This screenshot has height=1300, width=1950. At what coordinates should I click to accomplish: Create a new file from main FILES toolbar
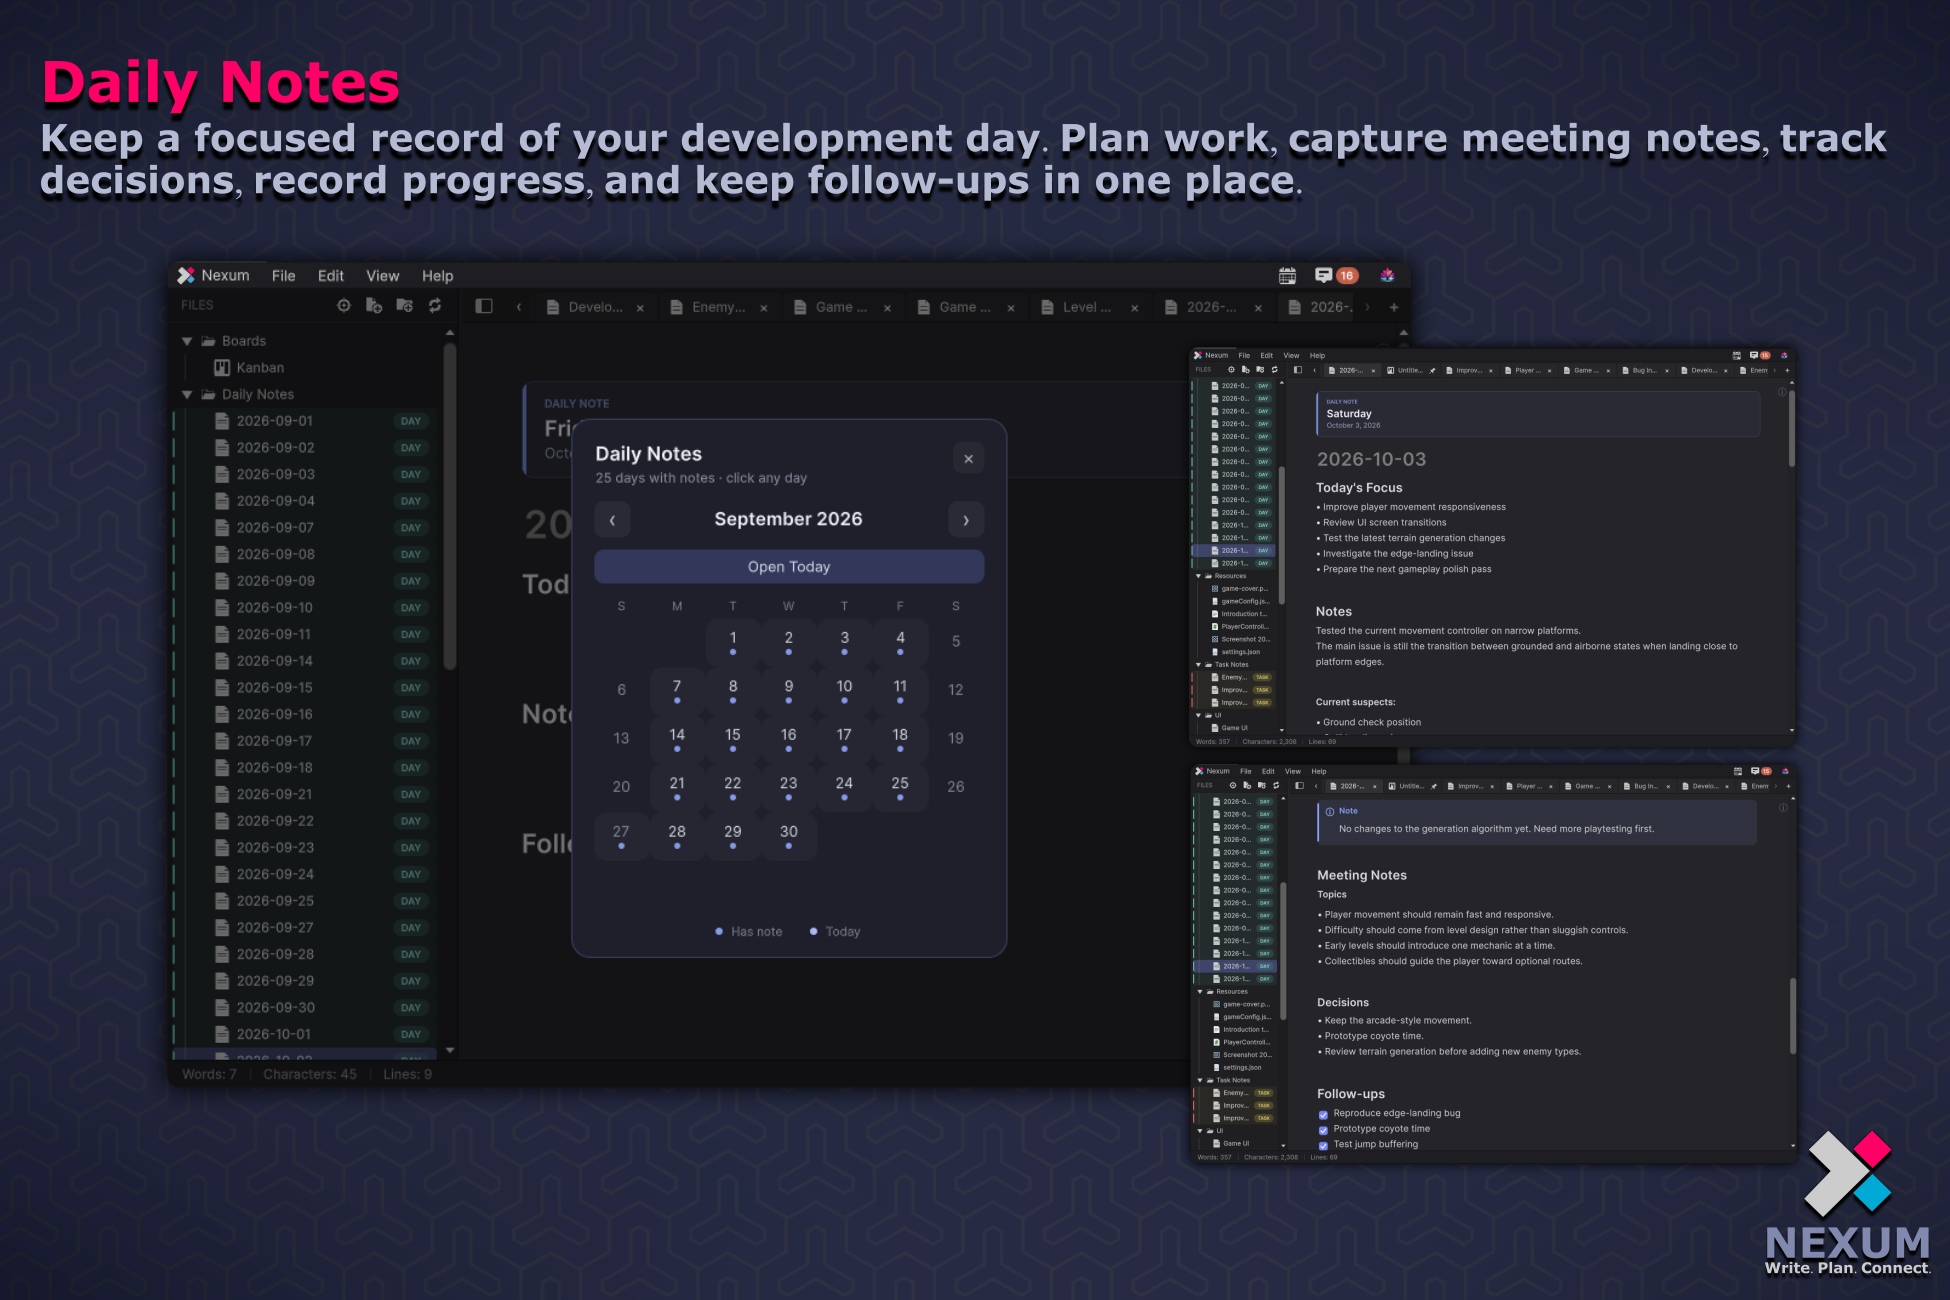(x=374, y=306)
